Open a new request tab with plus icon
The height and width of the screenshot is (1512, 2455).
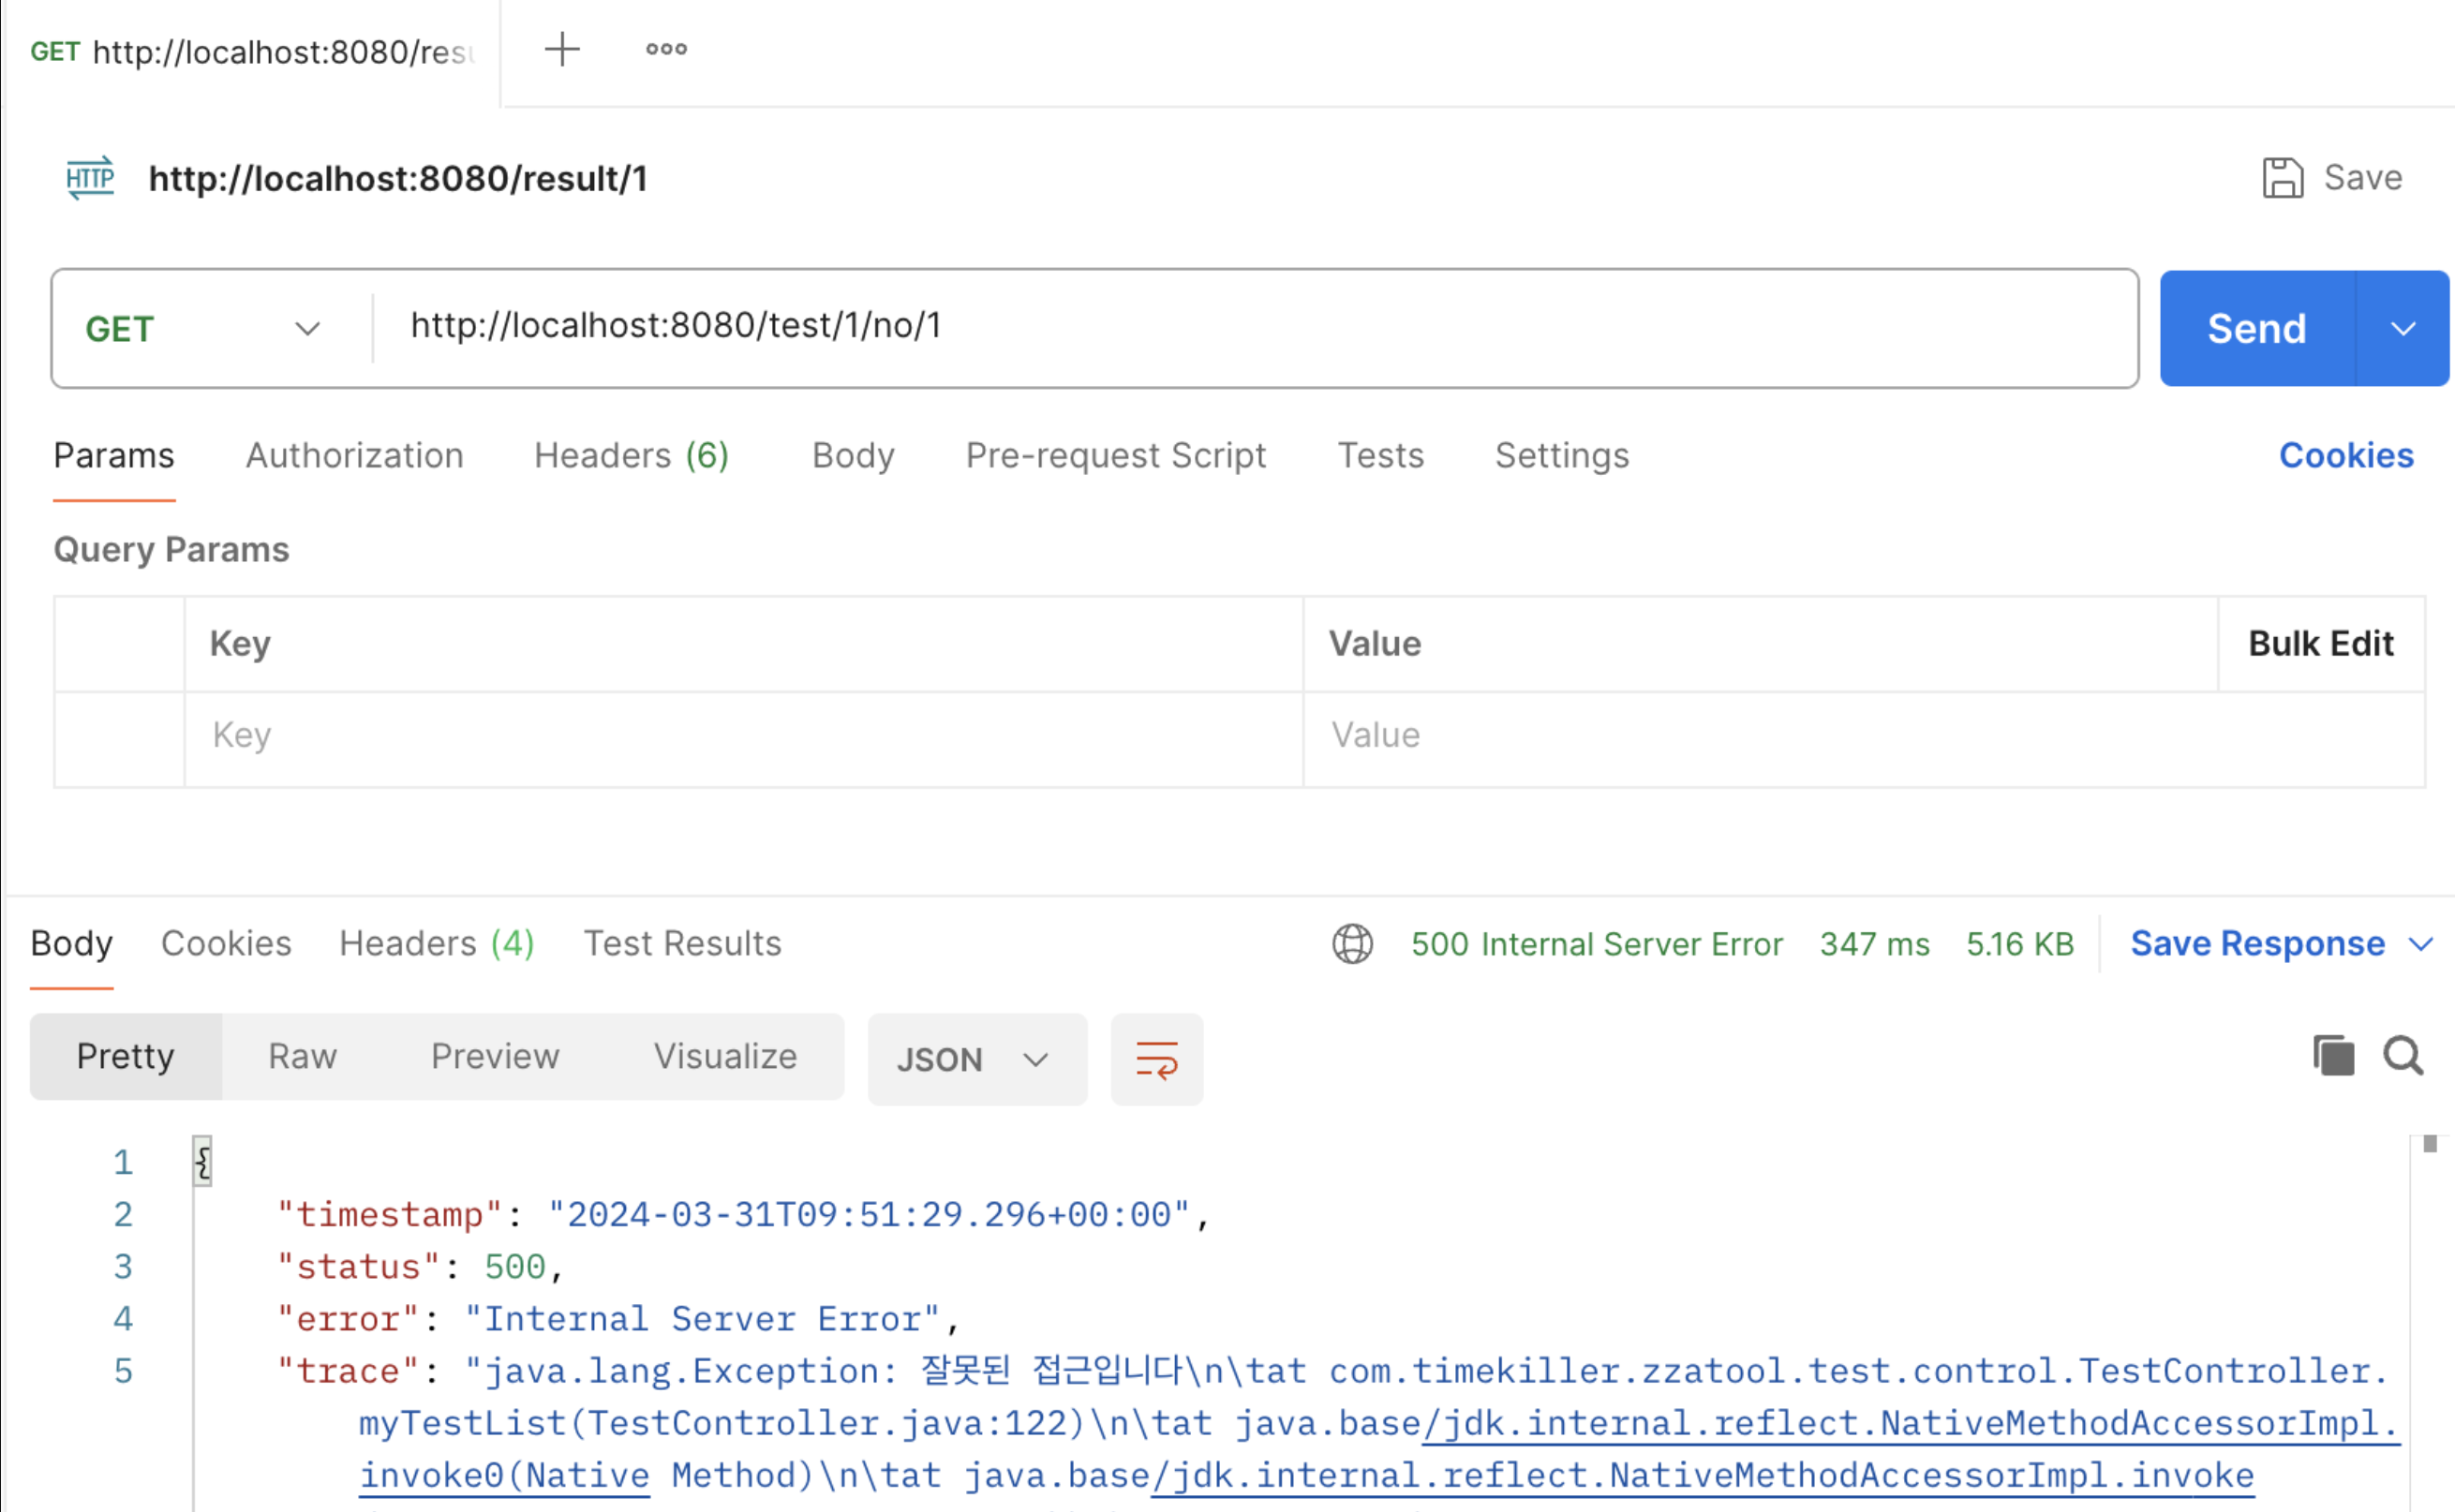(562, 49)
